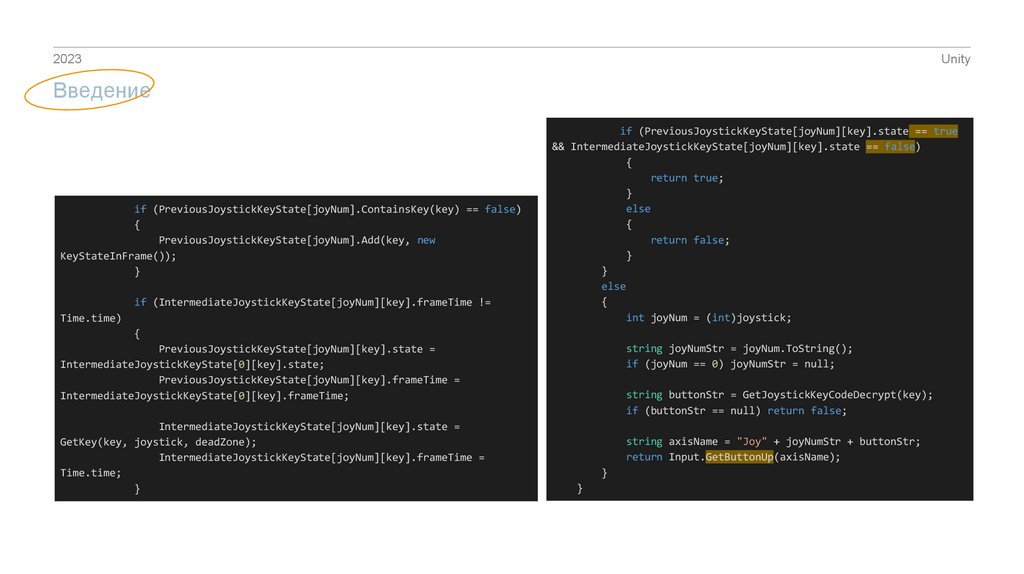The width and height of the screenshot is (1024, 574).
Task: Click 'if (joyNum == 0) joyNumStr = null;'
Action: coord(730,364)
